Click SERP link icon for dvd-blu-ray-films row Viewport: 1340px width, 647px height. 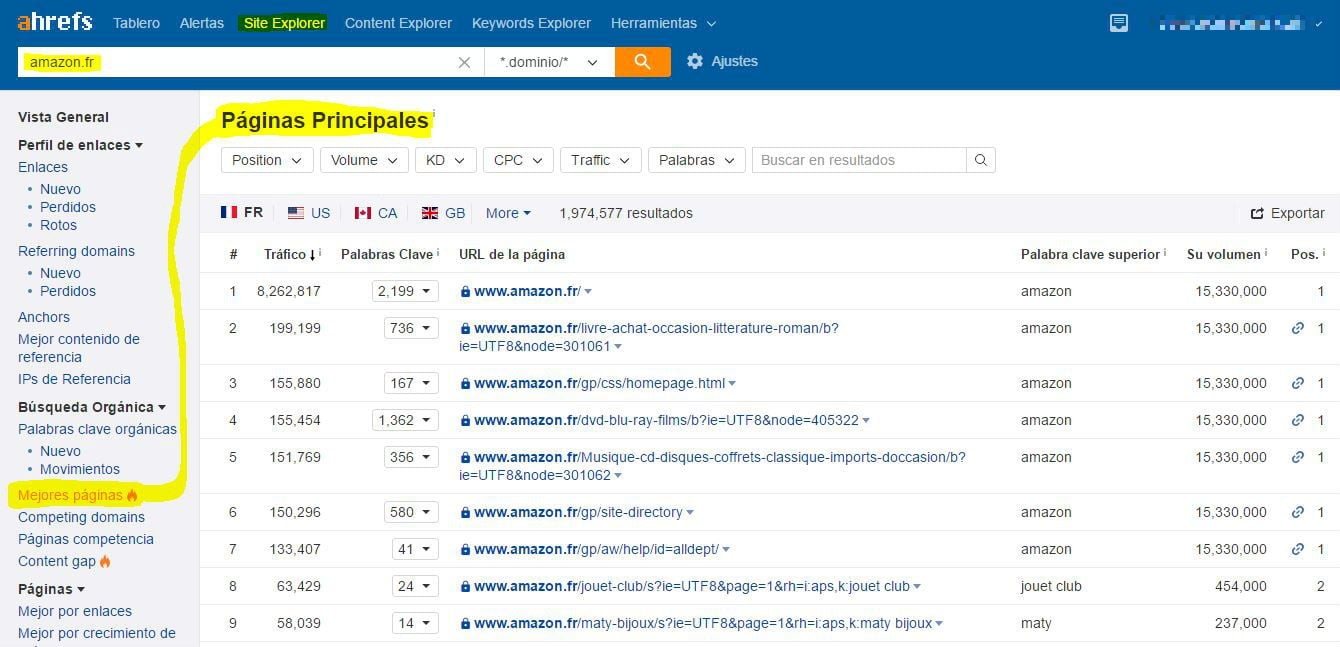(x=1298, y=420)
